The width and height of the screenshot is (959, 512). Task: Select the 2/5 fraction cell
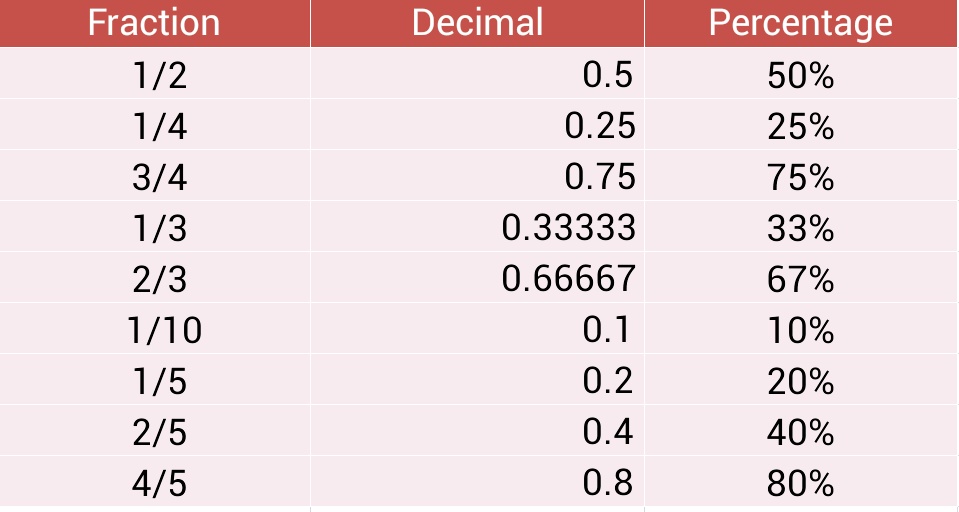coord(155,430)
